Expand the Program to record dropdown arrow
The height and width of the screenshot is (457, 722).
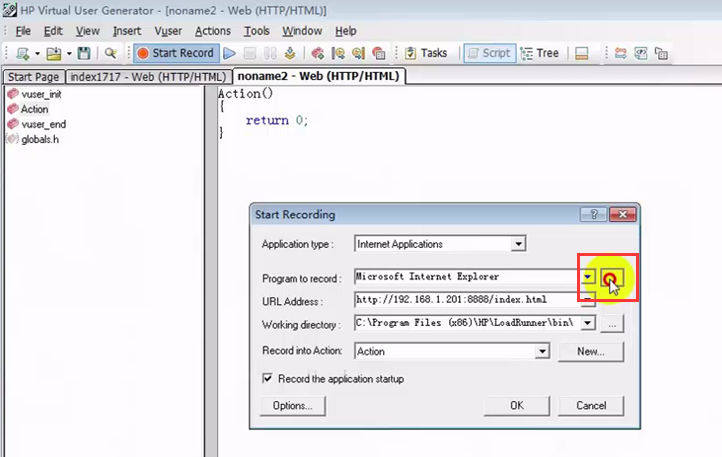[588, 277]
